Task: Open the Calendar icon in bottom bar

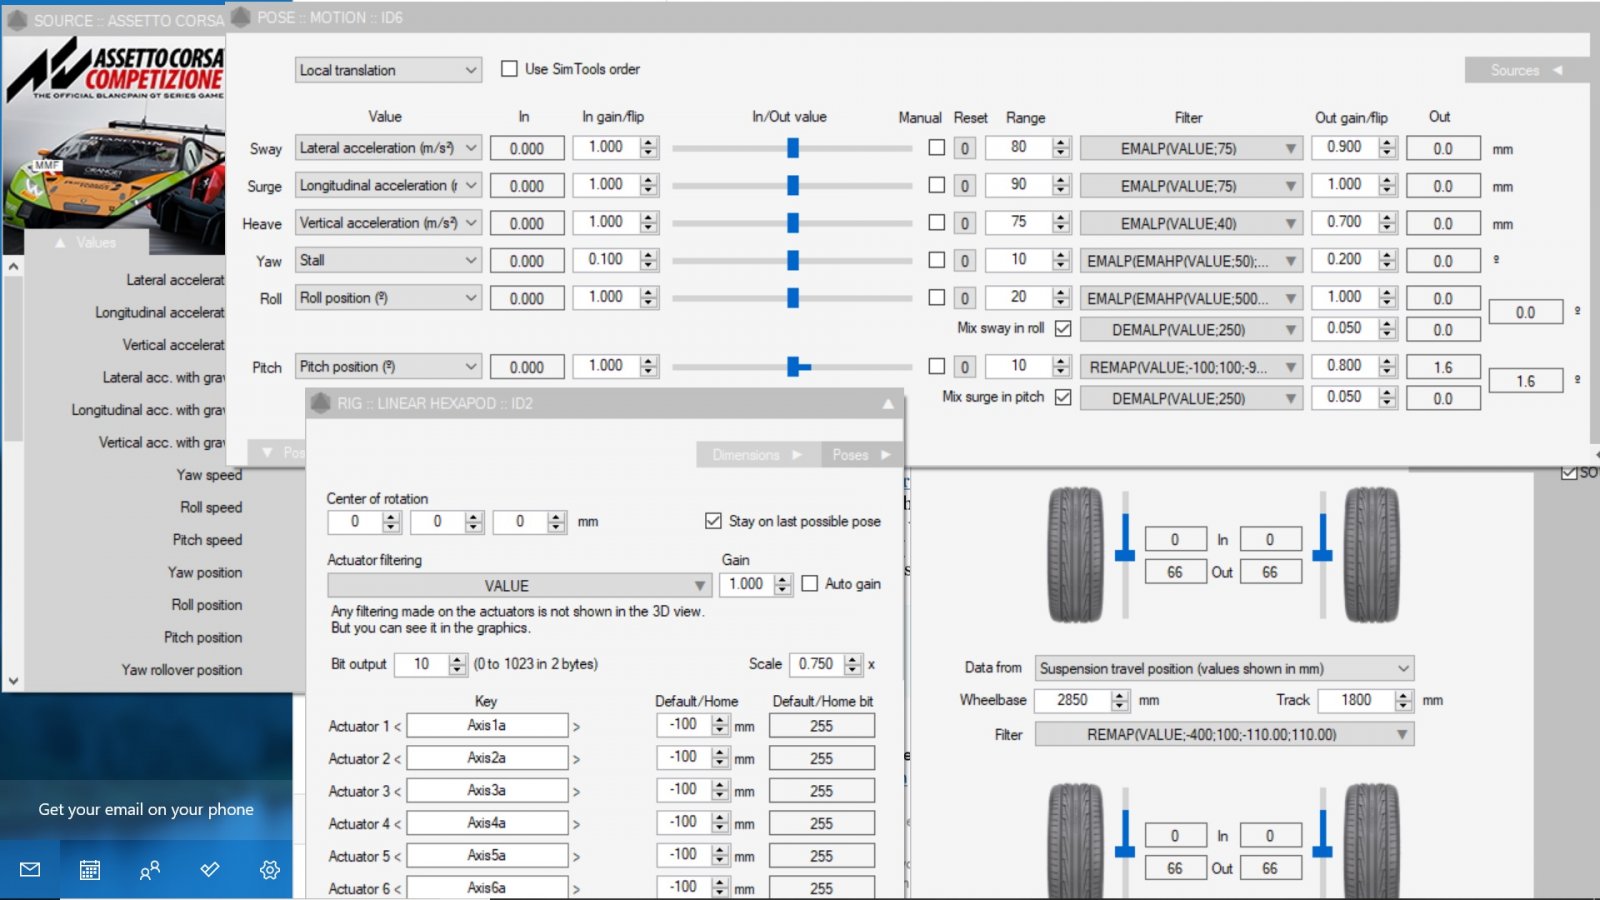Action: pyautogui.click(x=90, y=870)
